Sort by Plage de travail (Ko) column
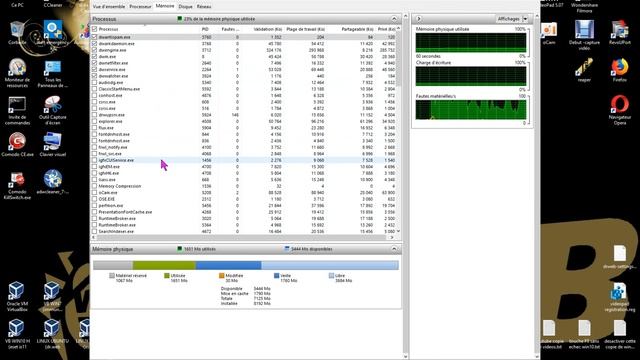 coord(305,29)
